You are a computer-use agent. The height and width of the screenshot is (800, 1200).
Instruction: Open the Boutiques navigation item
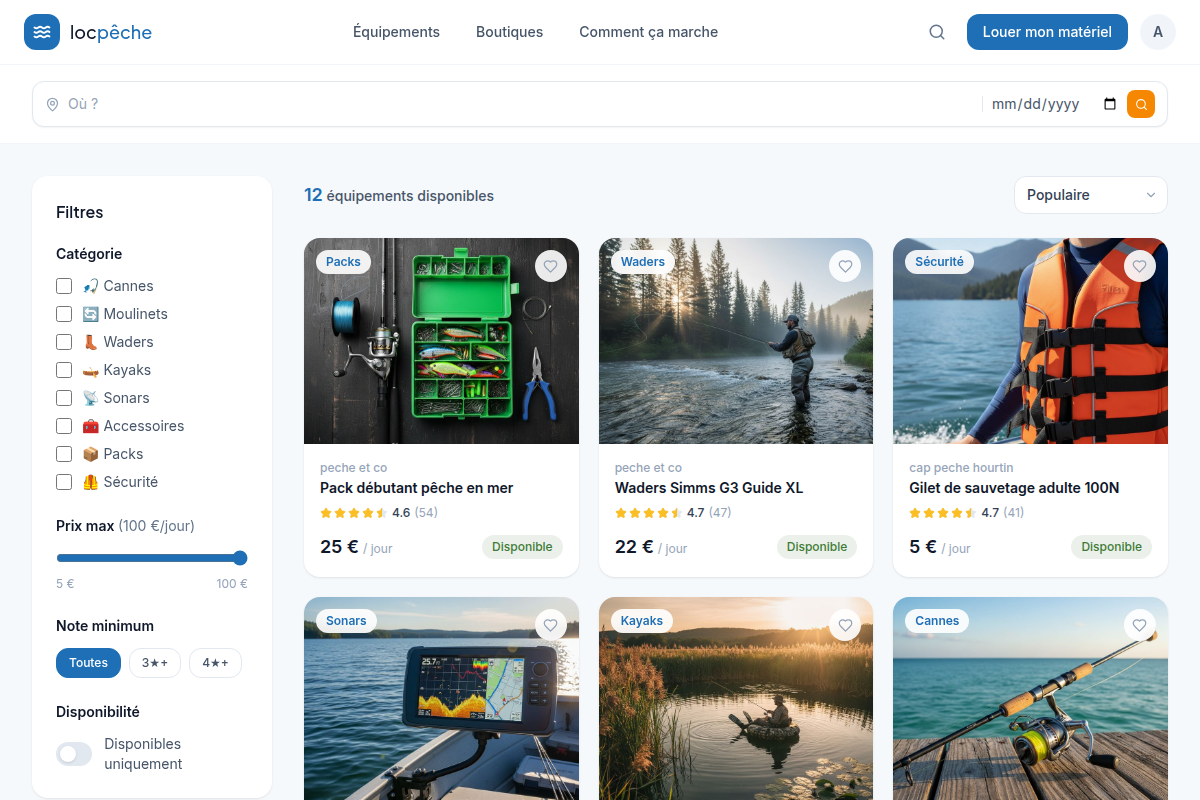point(509,32)
